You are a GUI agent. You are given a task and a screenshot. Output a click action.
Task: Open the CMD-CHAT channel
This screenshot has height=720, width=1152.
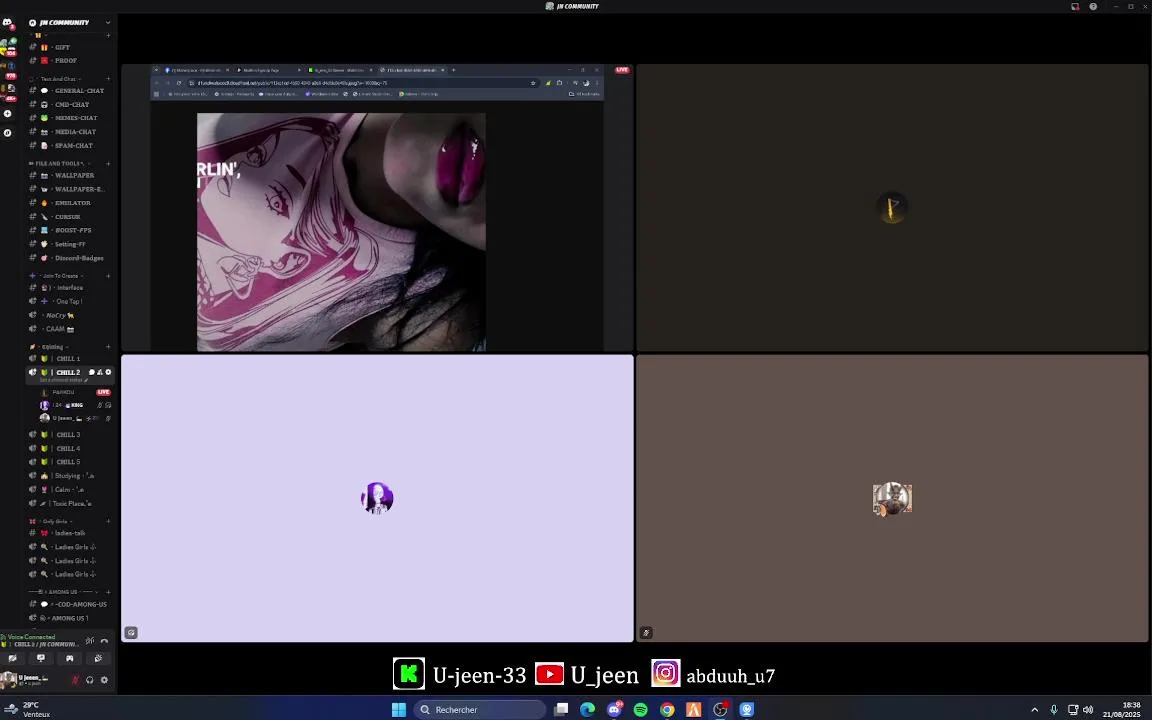point(70,104)
